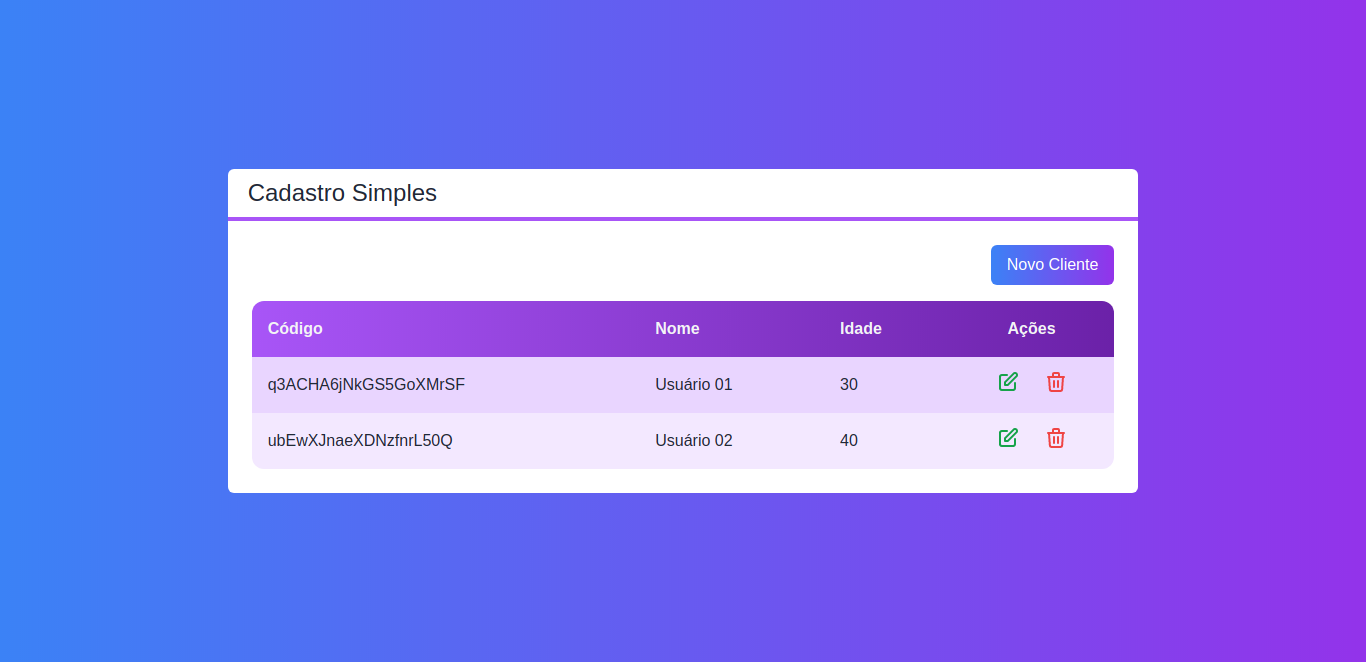Select the code ubEwXJnaeXDNzfnrL50Q
1366x662 pixels.
pyautogui.click(x=358, y=440)
